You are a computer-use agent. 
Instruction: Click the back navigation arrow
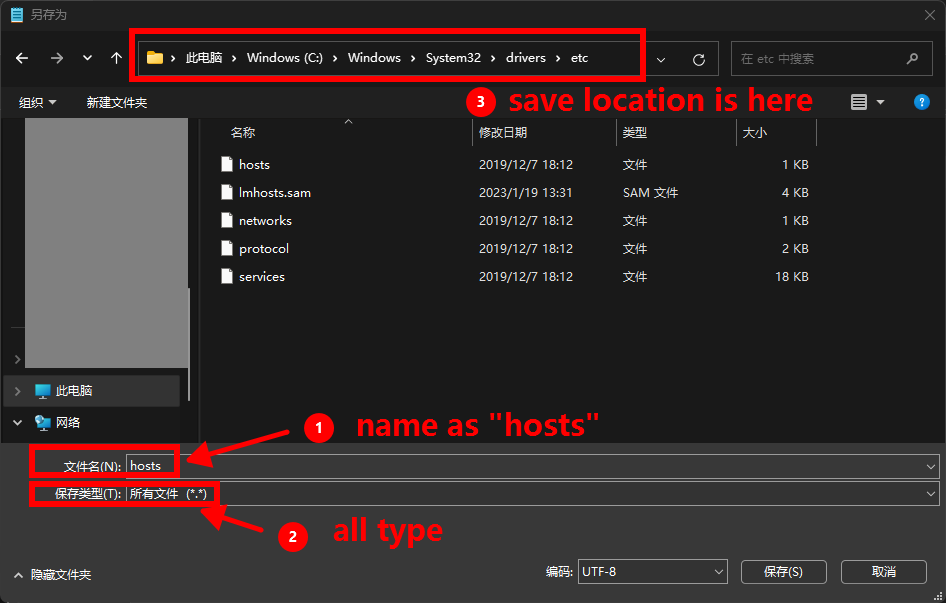click(23, 58)
